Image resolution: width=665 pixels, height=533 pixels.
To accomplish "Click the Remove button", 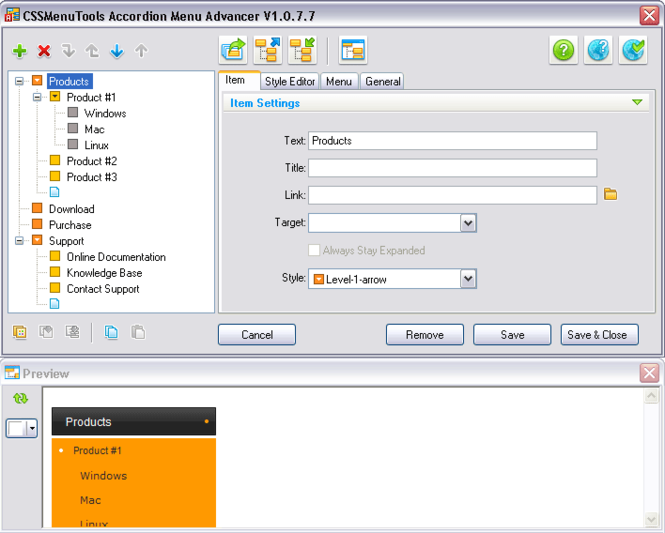I will pos(425,335).
